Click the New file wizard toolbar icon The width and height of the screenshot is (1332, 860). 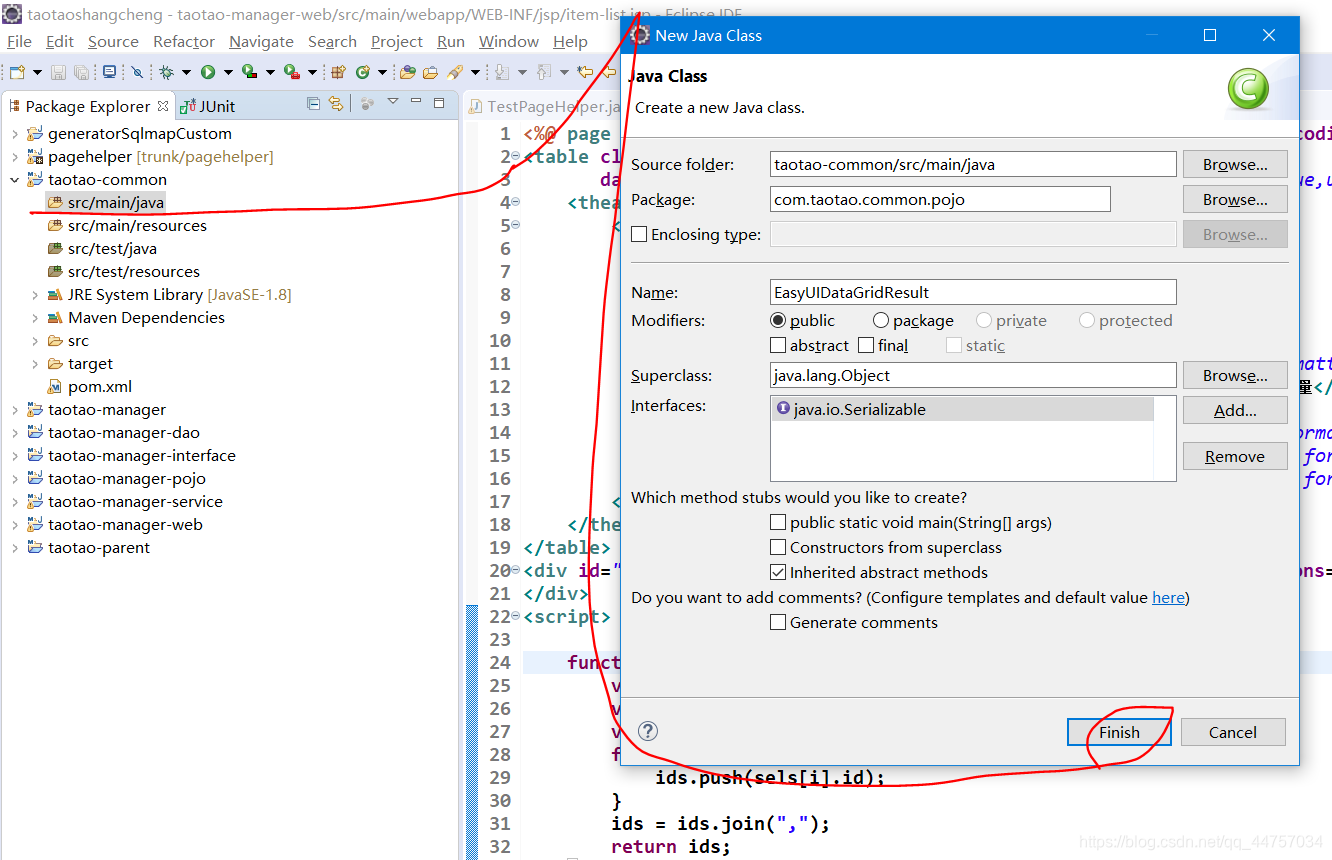tap(17, 72)
